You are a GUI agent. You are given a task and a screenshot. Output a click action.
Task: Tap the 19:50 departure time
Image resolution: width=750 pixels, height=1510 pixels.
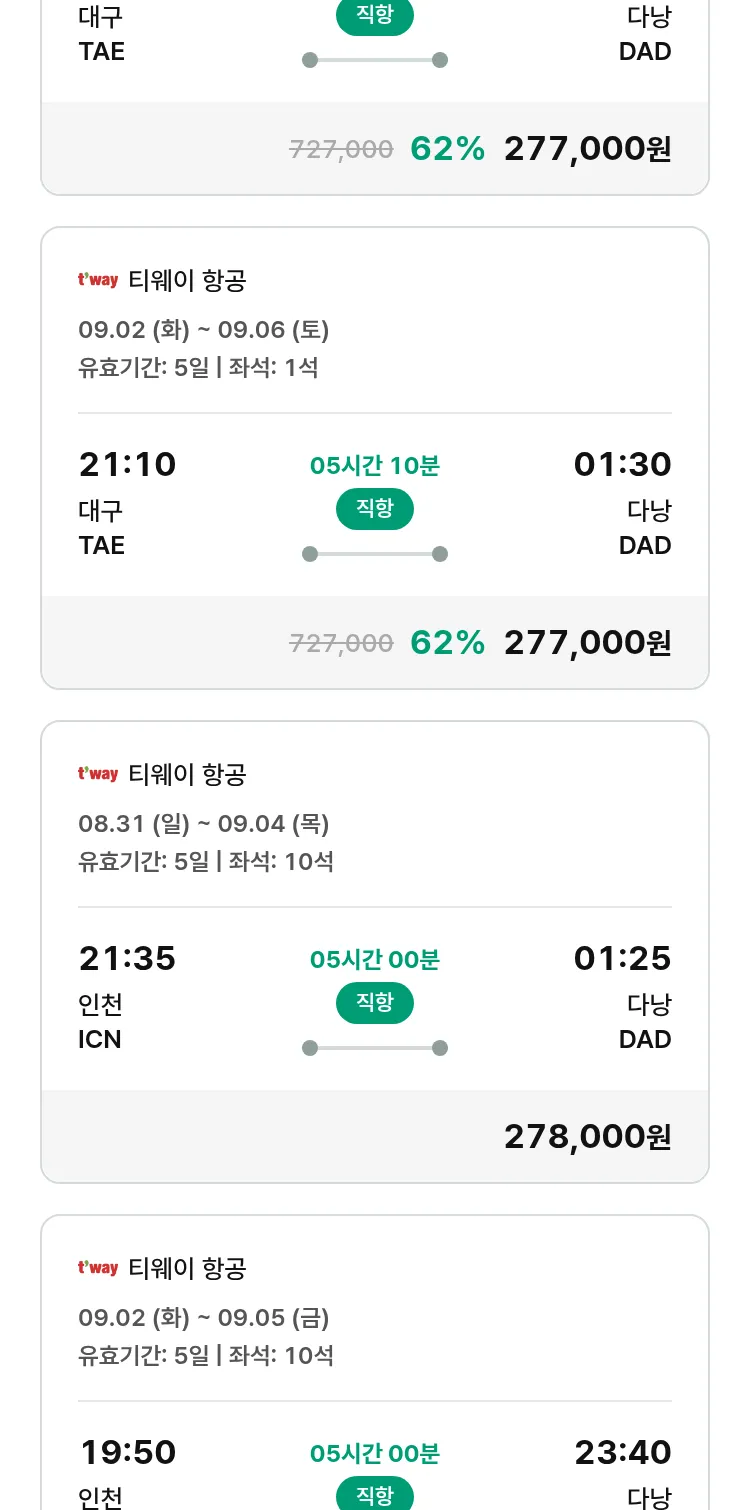(x=127, y=1452)
